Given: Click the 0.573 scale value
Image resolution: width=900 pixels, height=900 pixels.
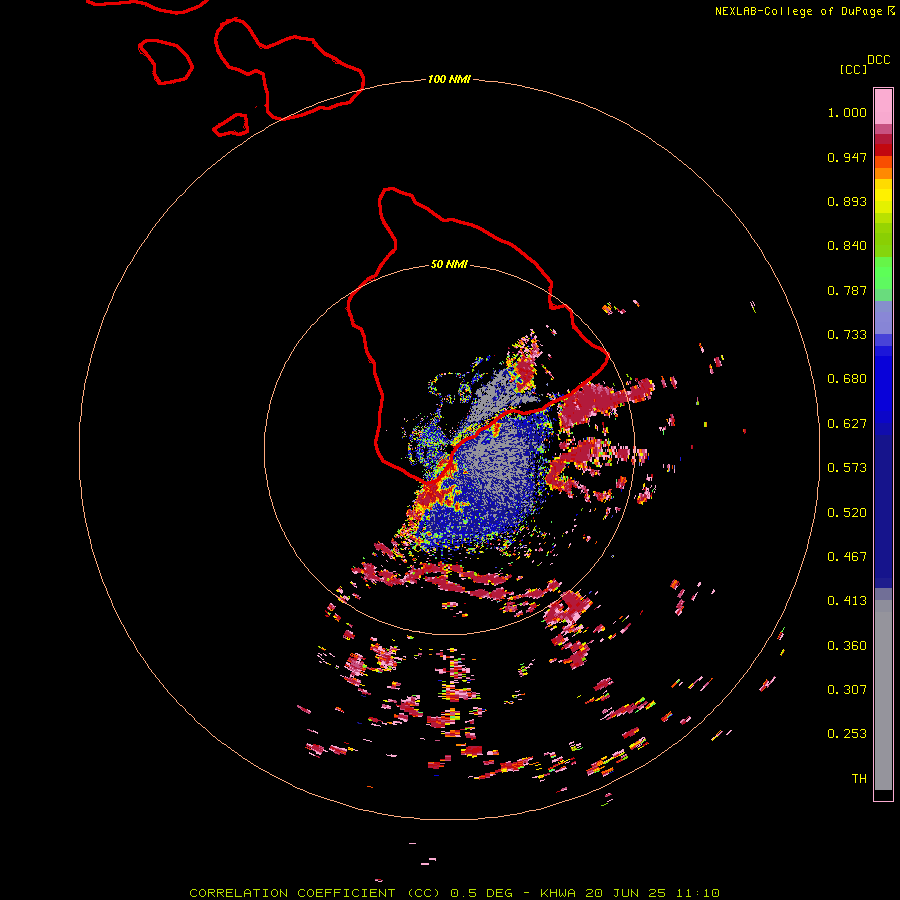Looking at the screenshot, I should pyautogui.click(x=847, y=468).
